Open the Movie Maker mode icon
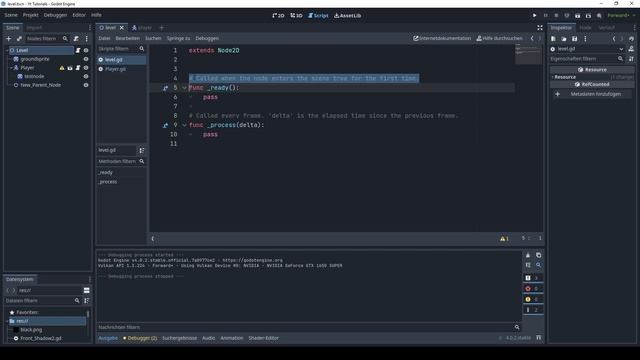The width and height of the screenshot is (640, 360). pos(599,16)
